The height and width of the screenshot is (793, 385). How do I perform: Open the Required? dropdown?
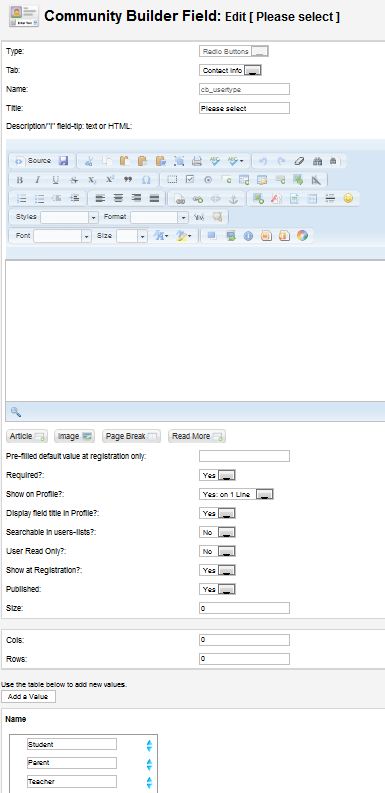[x=218, y=475]
